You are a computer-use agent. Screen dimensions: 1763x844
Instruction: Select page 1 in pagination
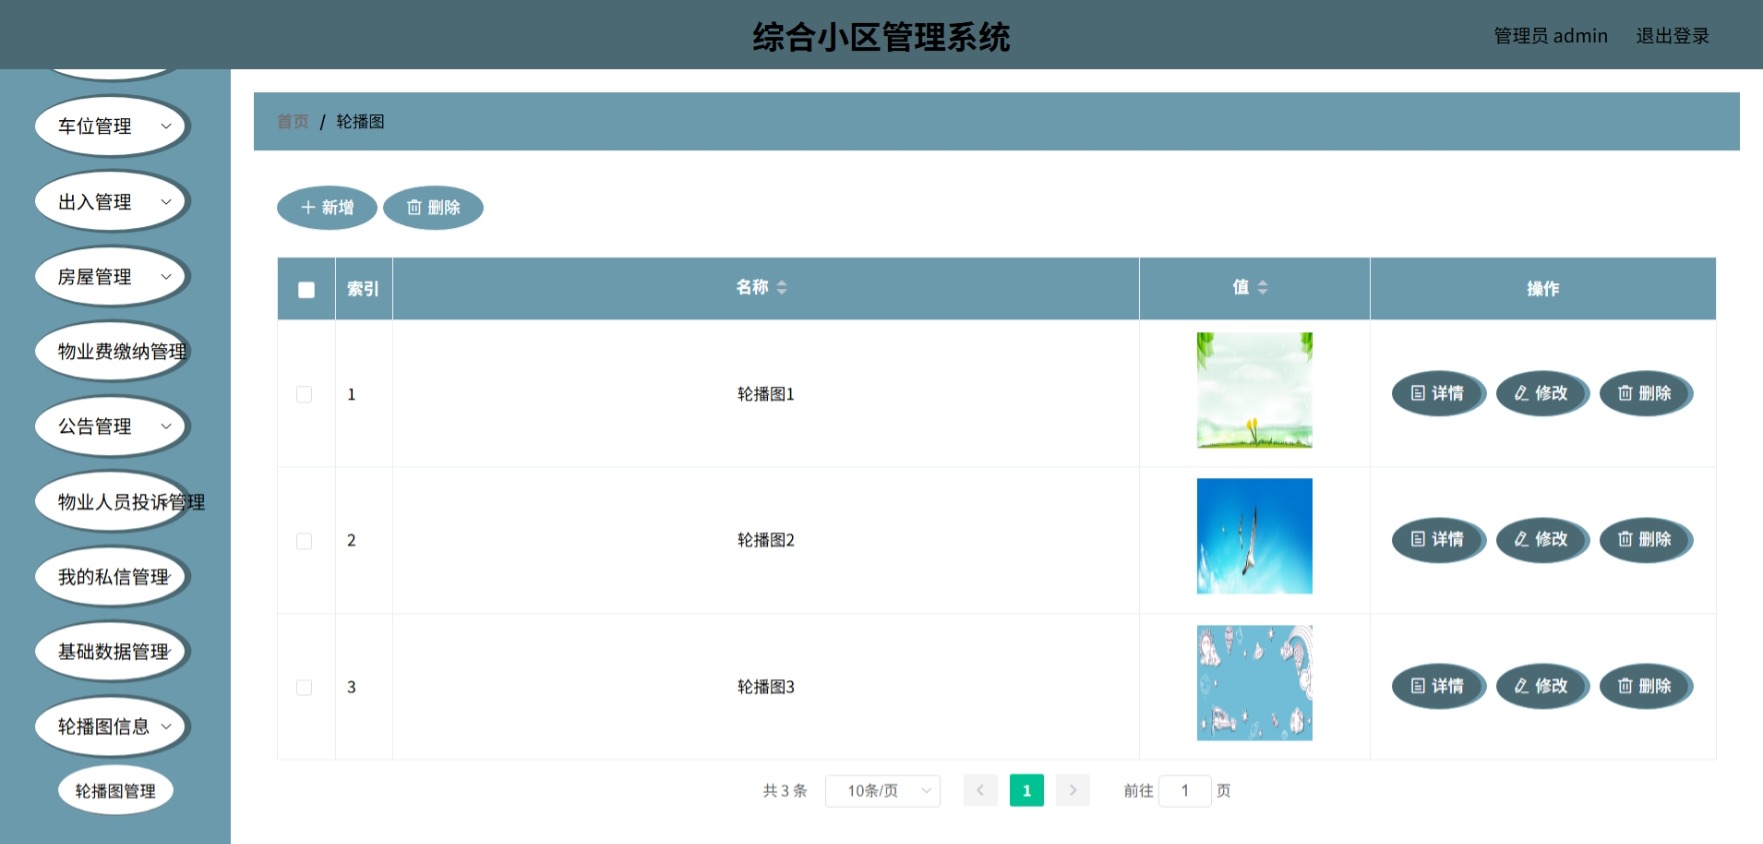click(1026, 791)
